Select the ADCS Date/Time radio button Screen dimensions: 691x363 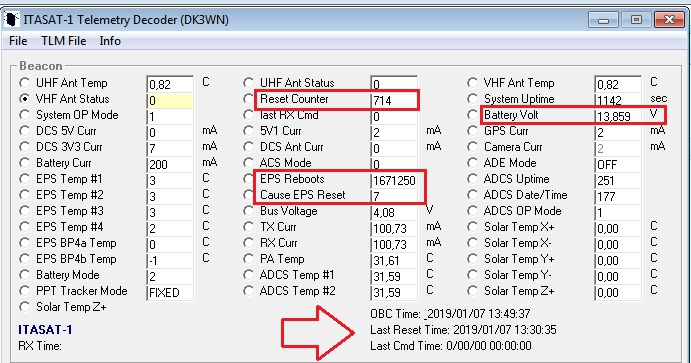pyautogui.click(x=472, y=195)
